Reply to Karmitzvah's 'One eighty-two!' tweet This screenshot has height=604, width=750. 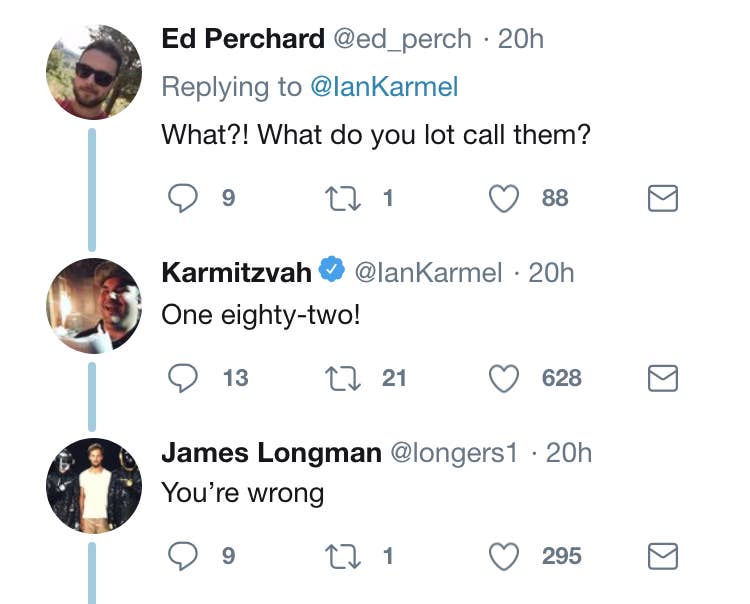[x=180, y=378]
